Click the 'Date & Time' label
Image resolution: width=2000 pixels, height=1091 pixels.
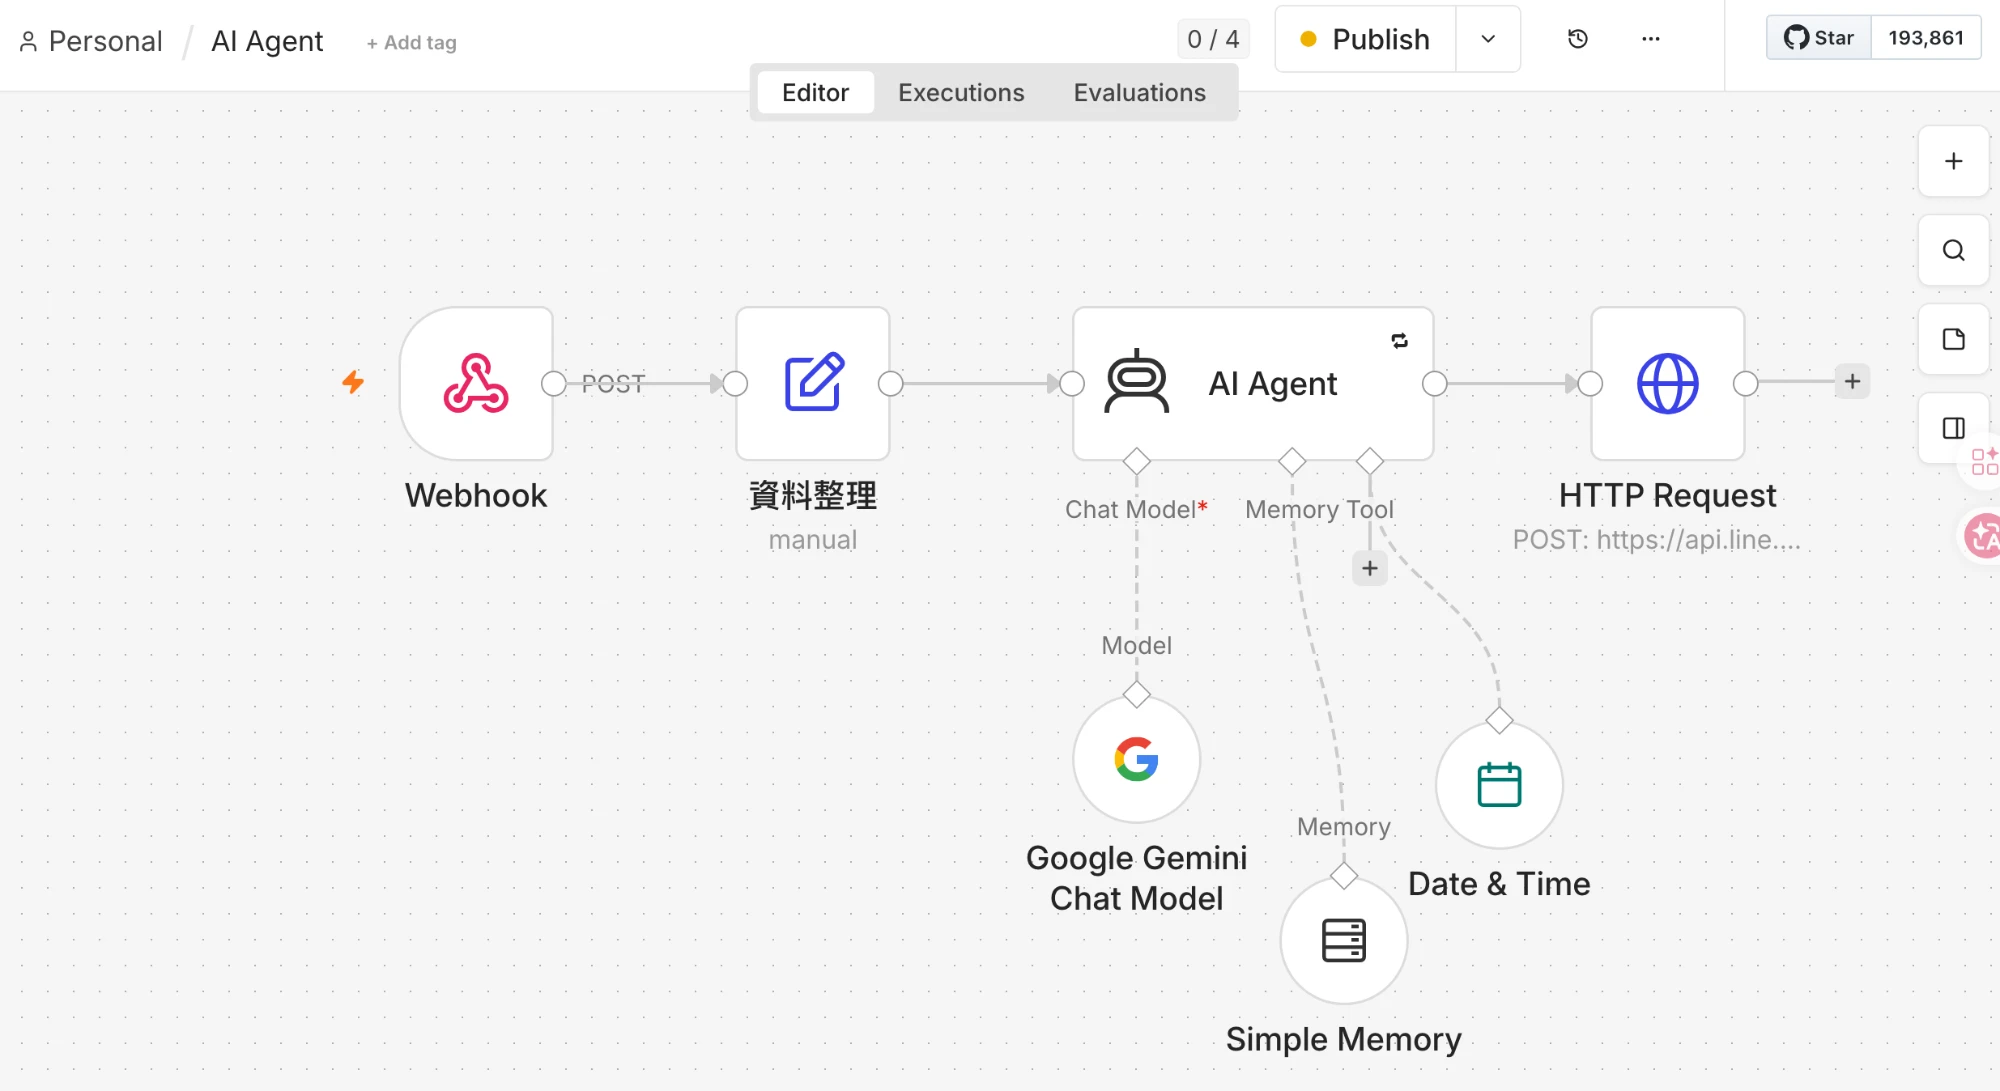pyautogui.click(x=1499, y=884)
